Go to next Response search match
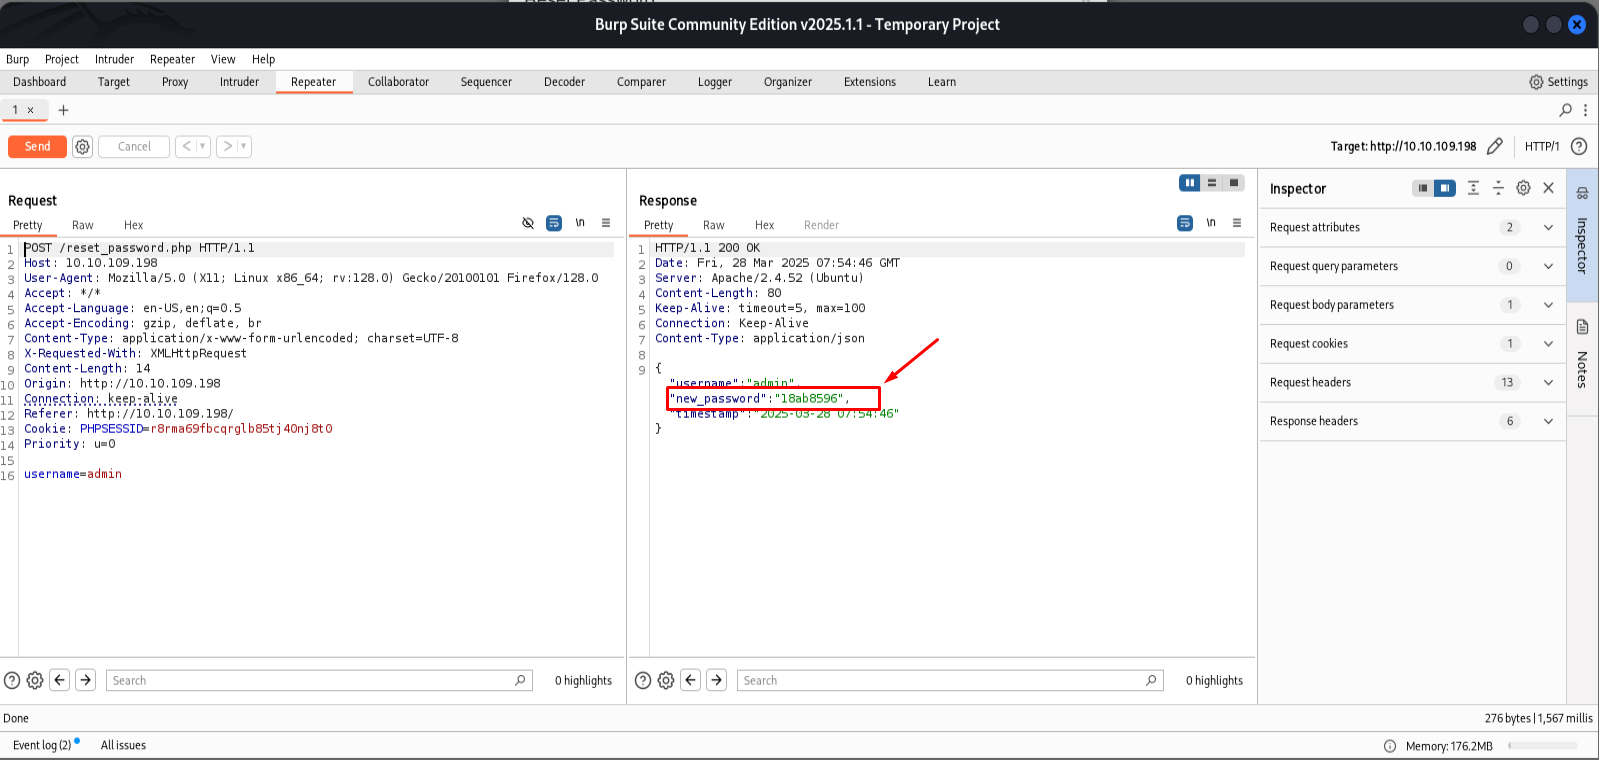The image size is (1599, 760). [x=717, y=680]
